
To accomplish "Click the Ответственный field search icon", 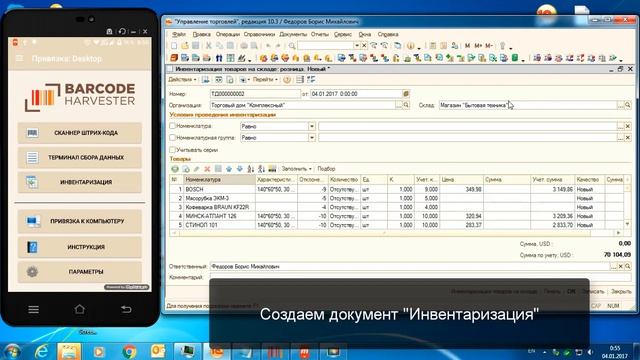I will pos(628,267).
